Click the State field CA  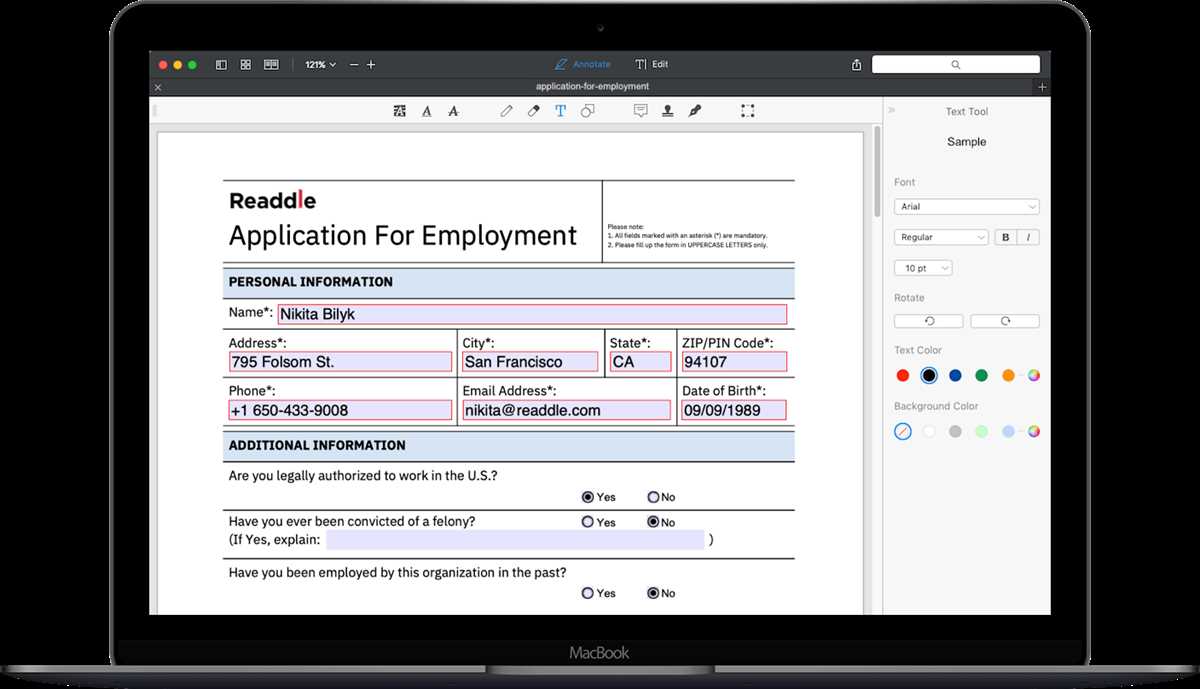640,362
